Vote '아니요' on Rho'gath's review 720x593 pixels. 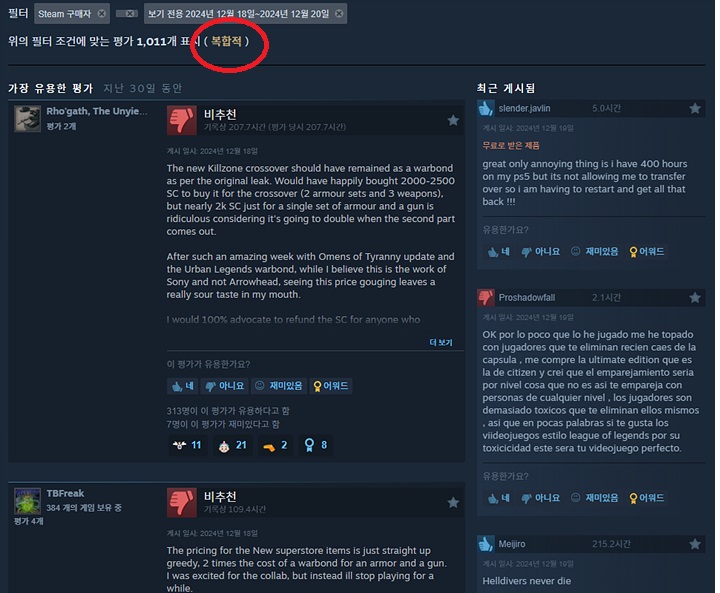225,386
